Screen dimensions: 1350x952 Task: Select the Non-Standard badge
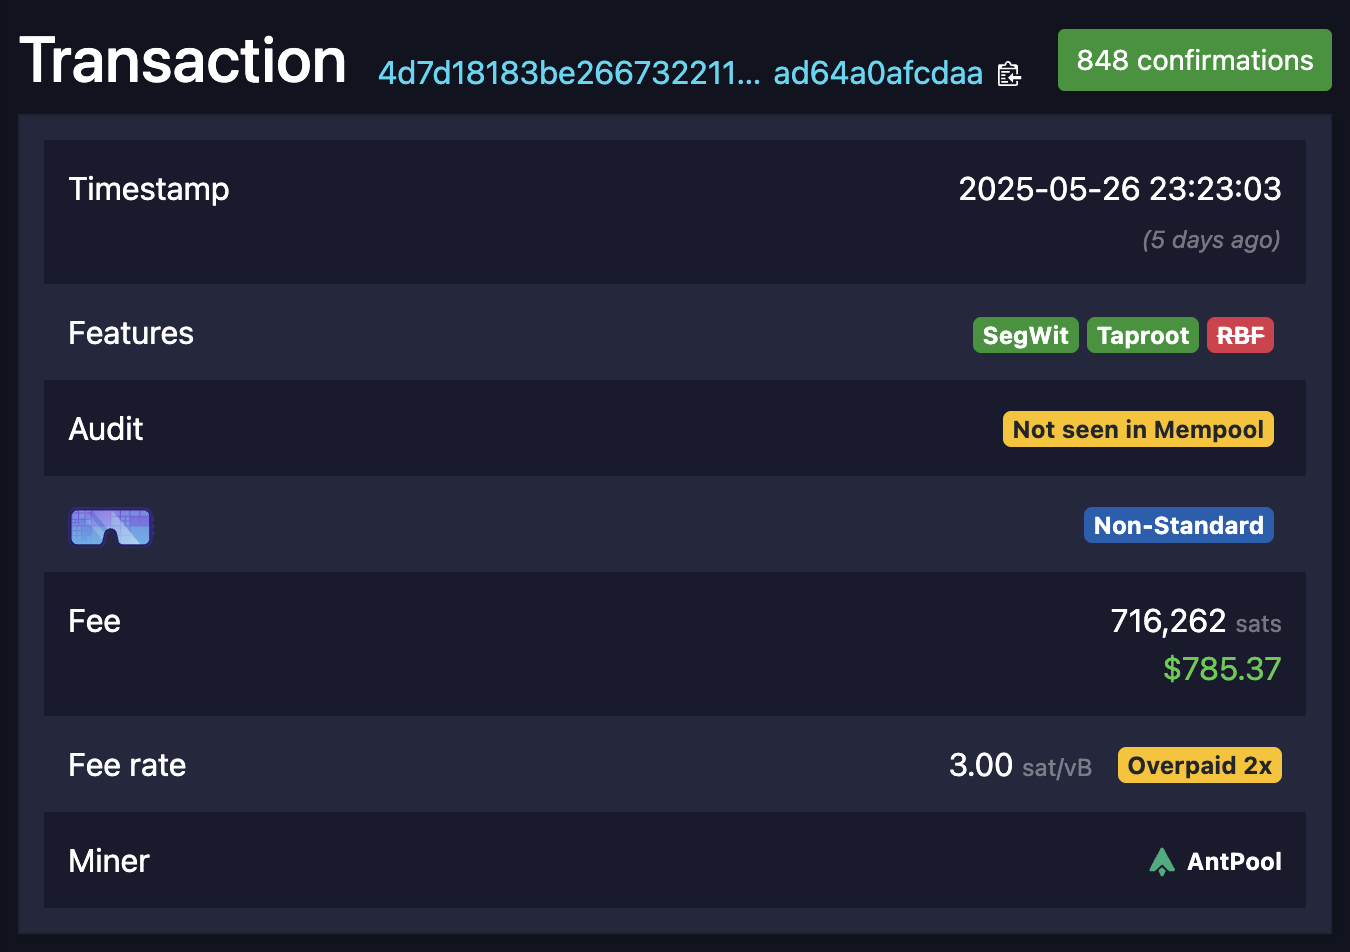pyautogui.click(x=1178, y=525)
